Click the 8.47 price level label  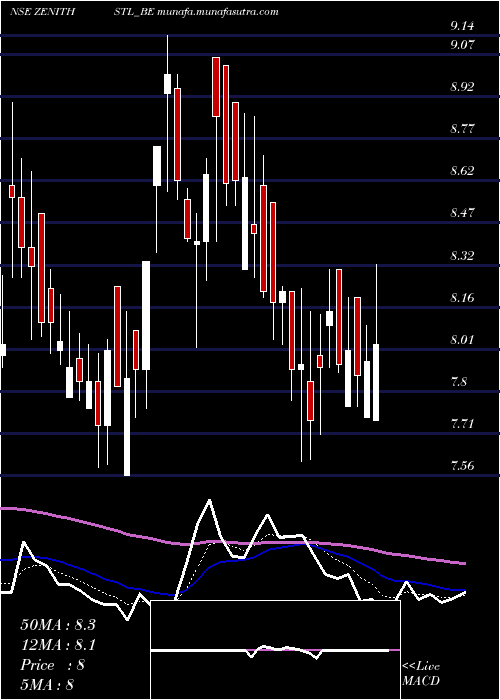[x=462, y=212]
